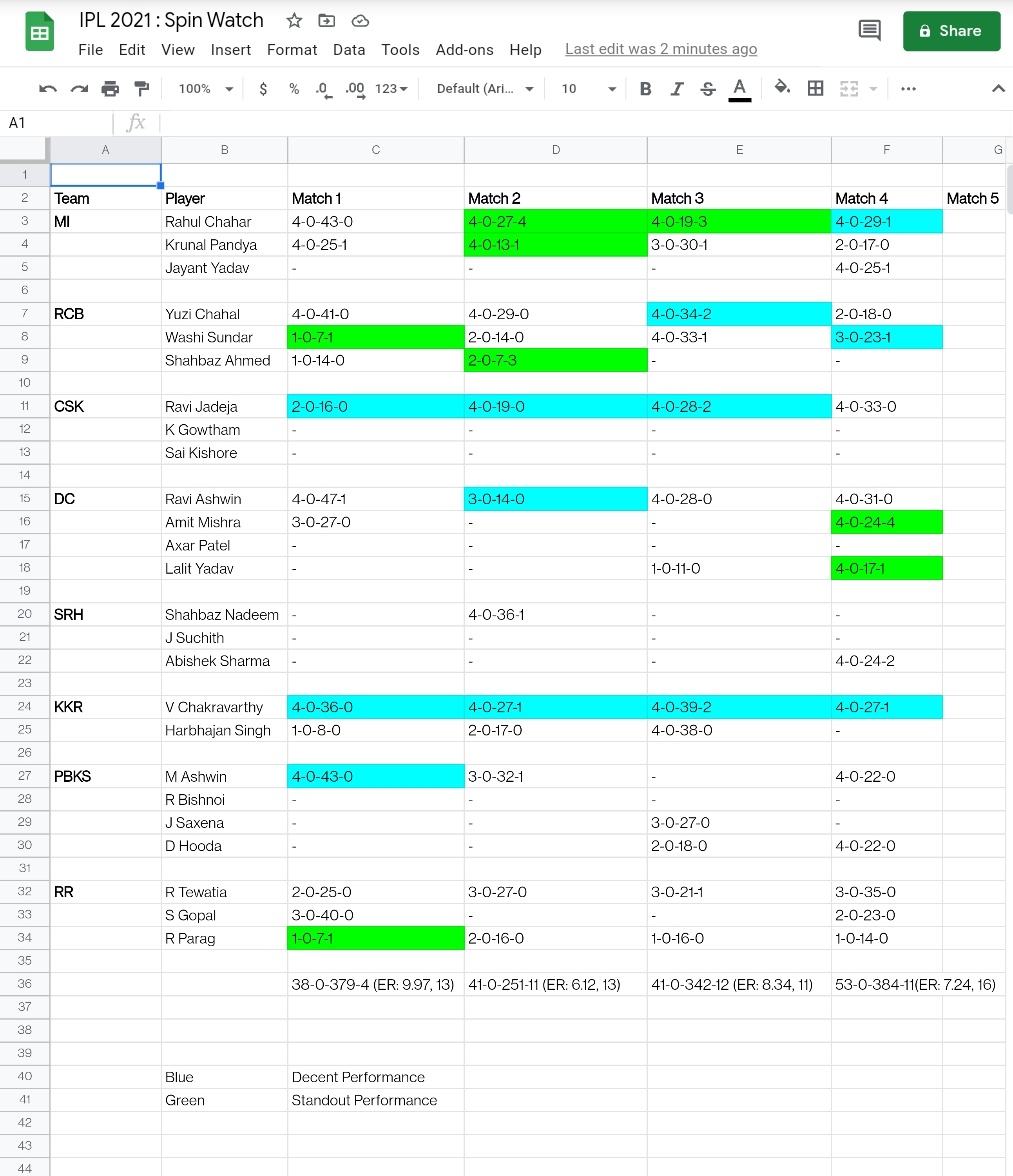The image size is (1013, 1176).
Task: Toggle italic formatting
Action: [677, 88]
